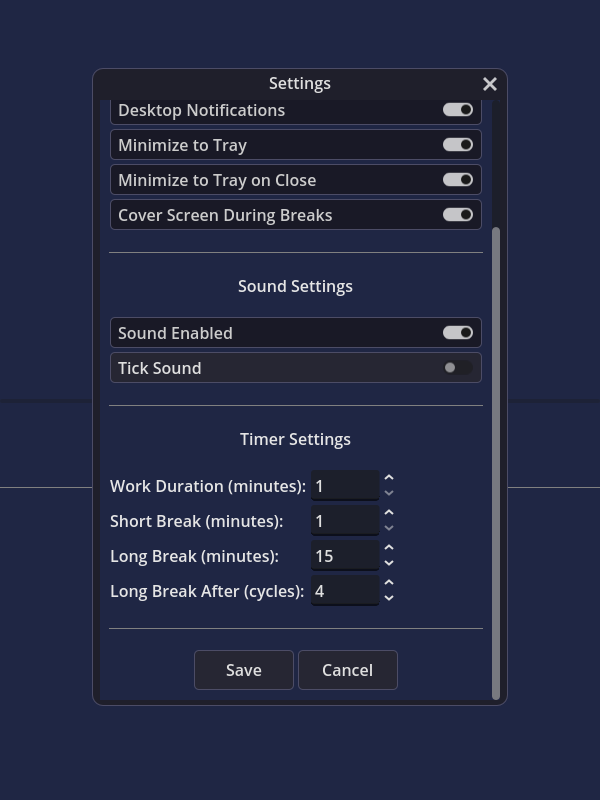Turn off Minimize to Tray

coord(458,145)
